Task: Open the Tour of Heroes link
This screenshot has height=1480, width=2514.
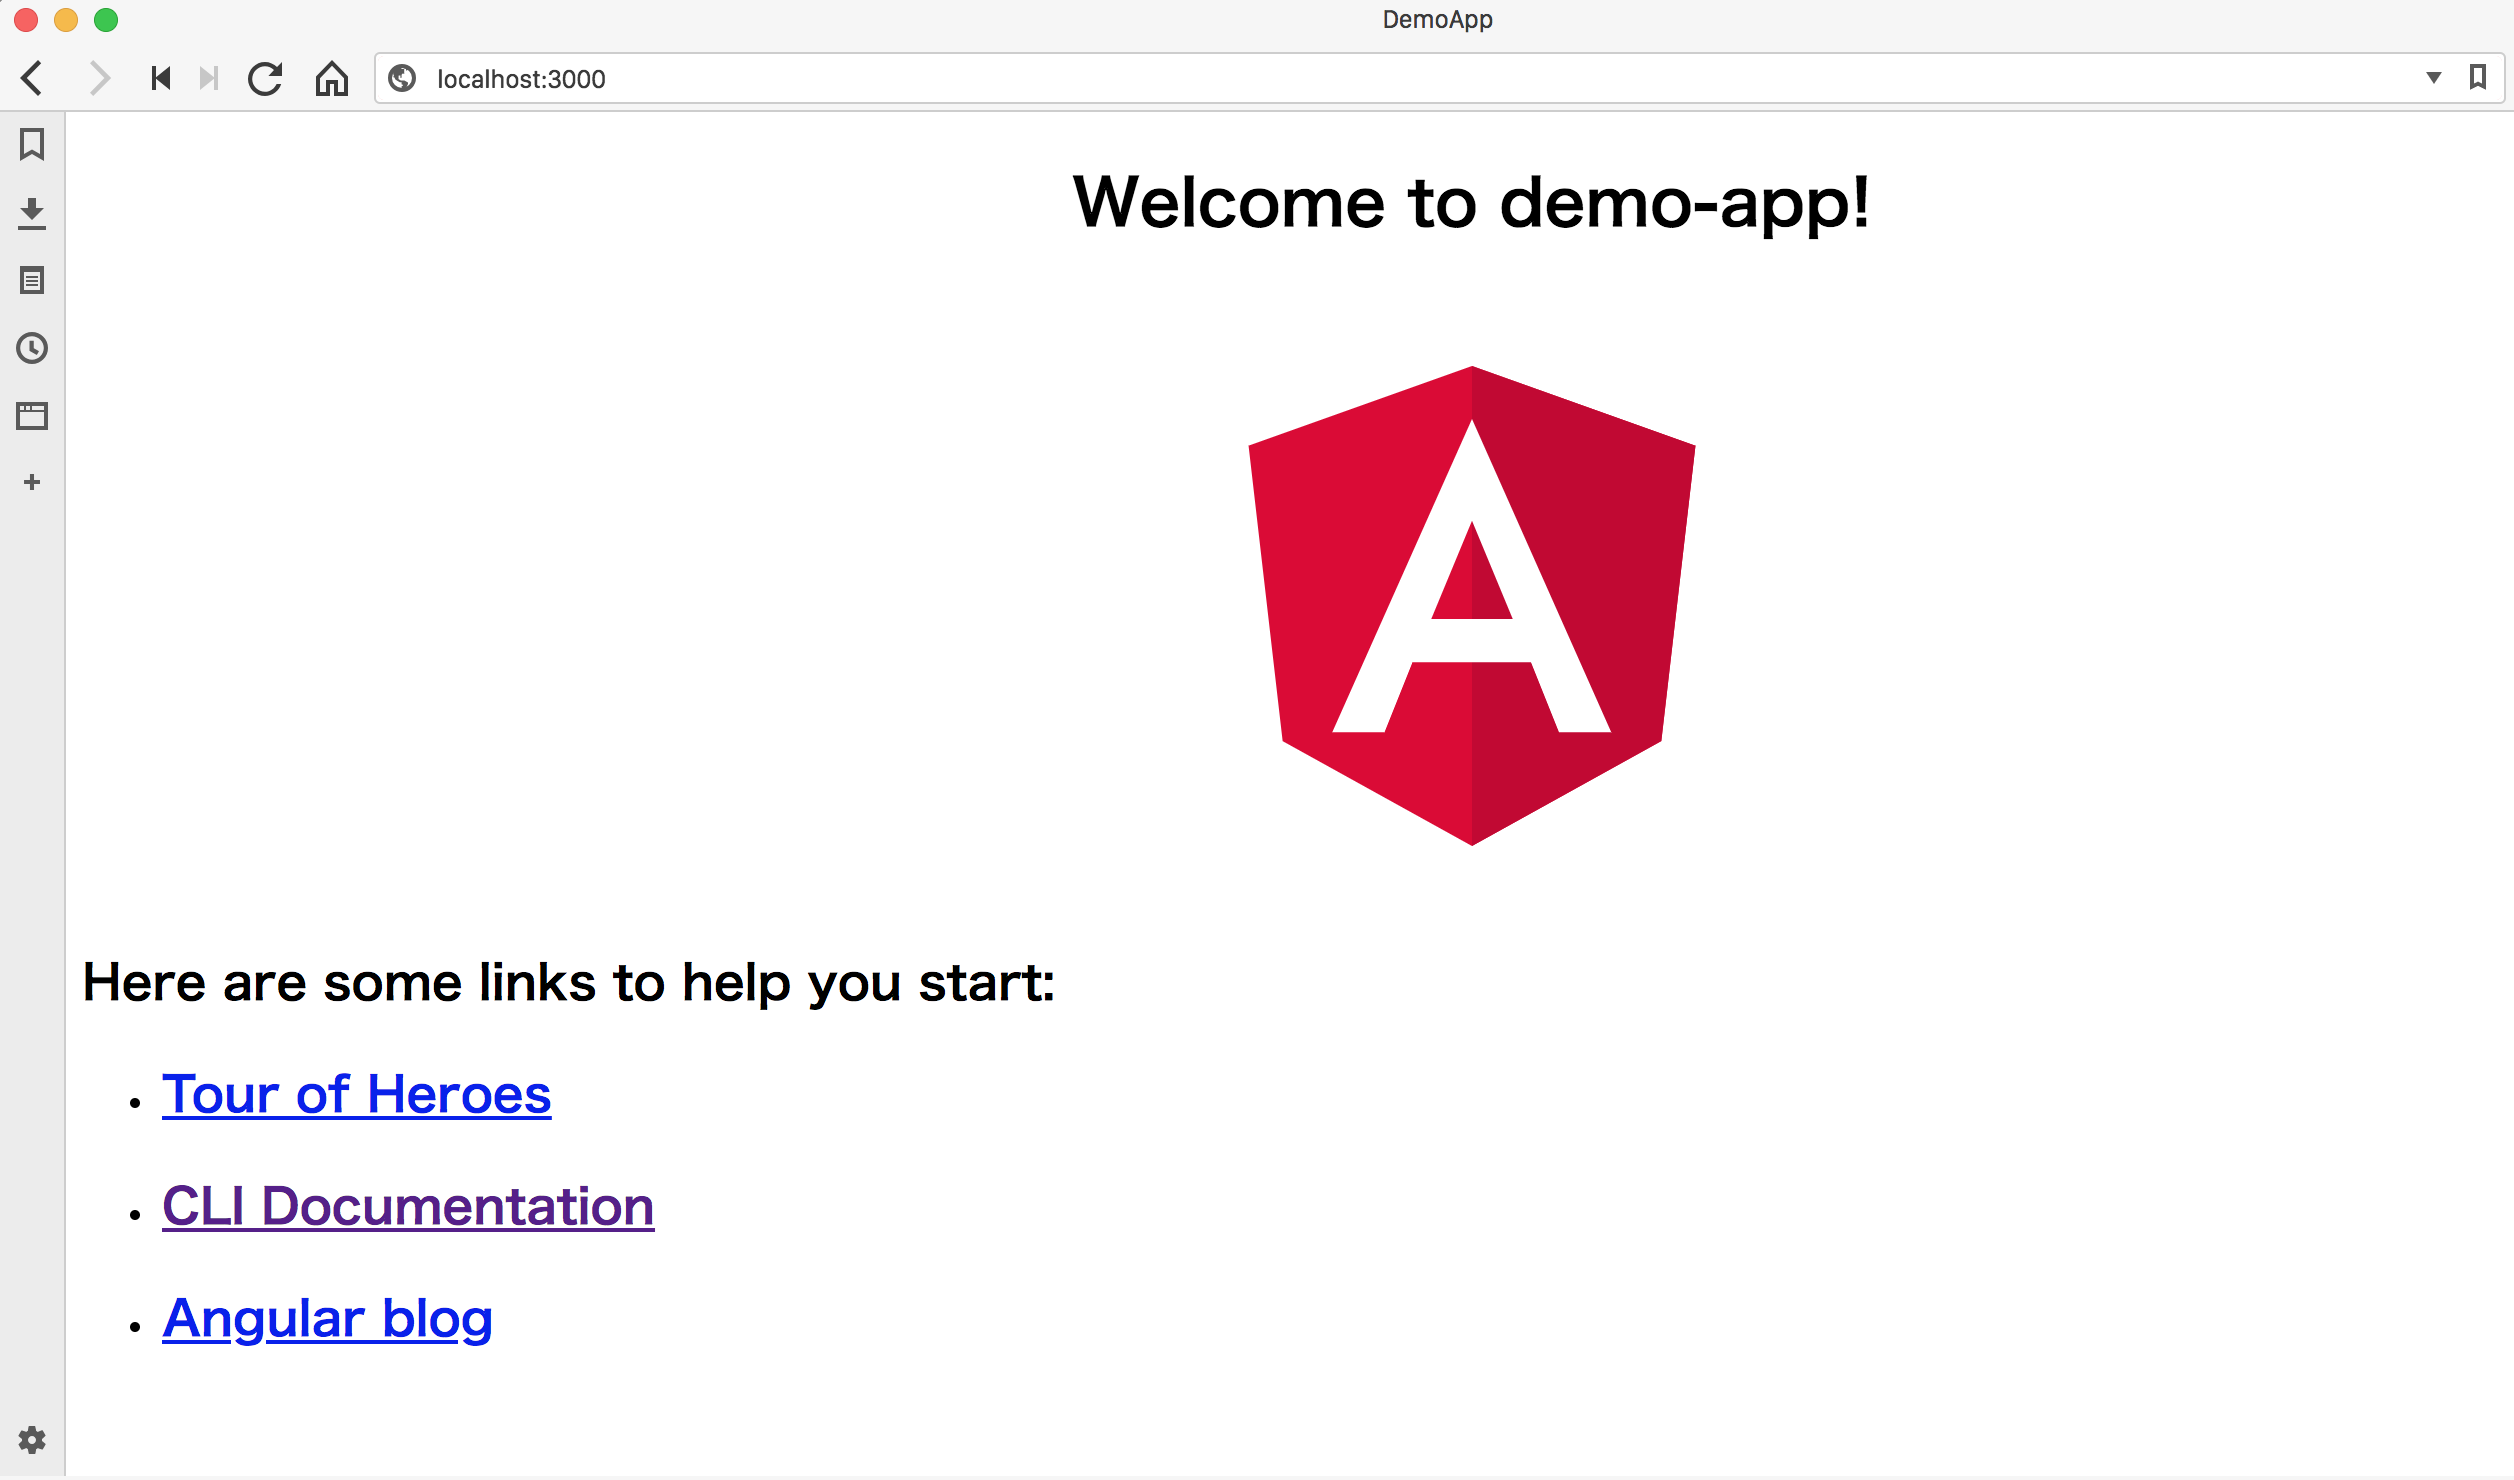Action: pos(357,1094)
